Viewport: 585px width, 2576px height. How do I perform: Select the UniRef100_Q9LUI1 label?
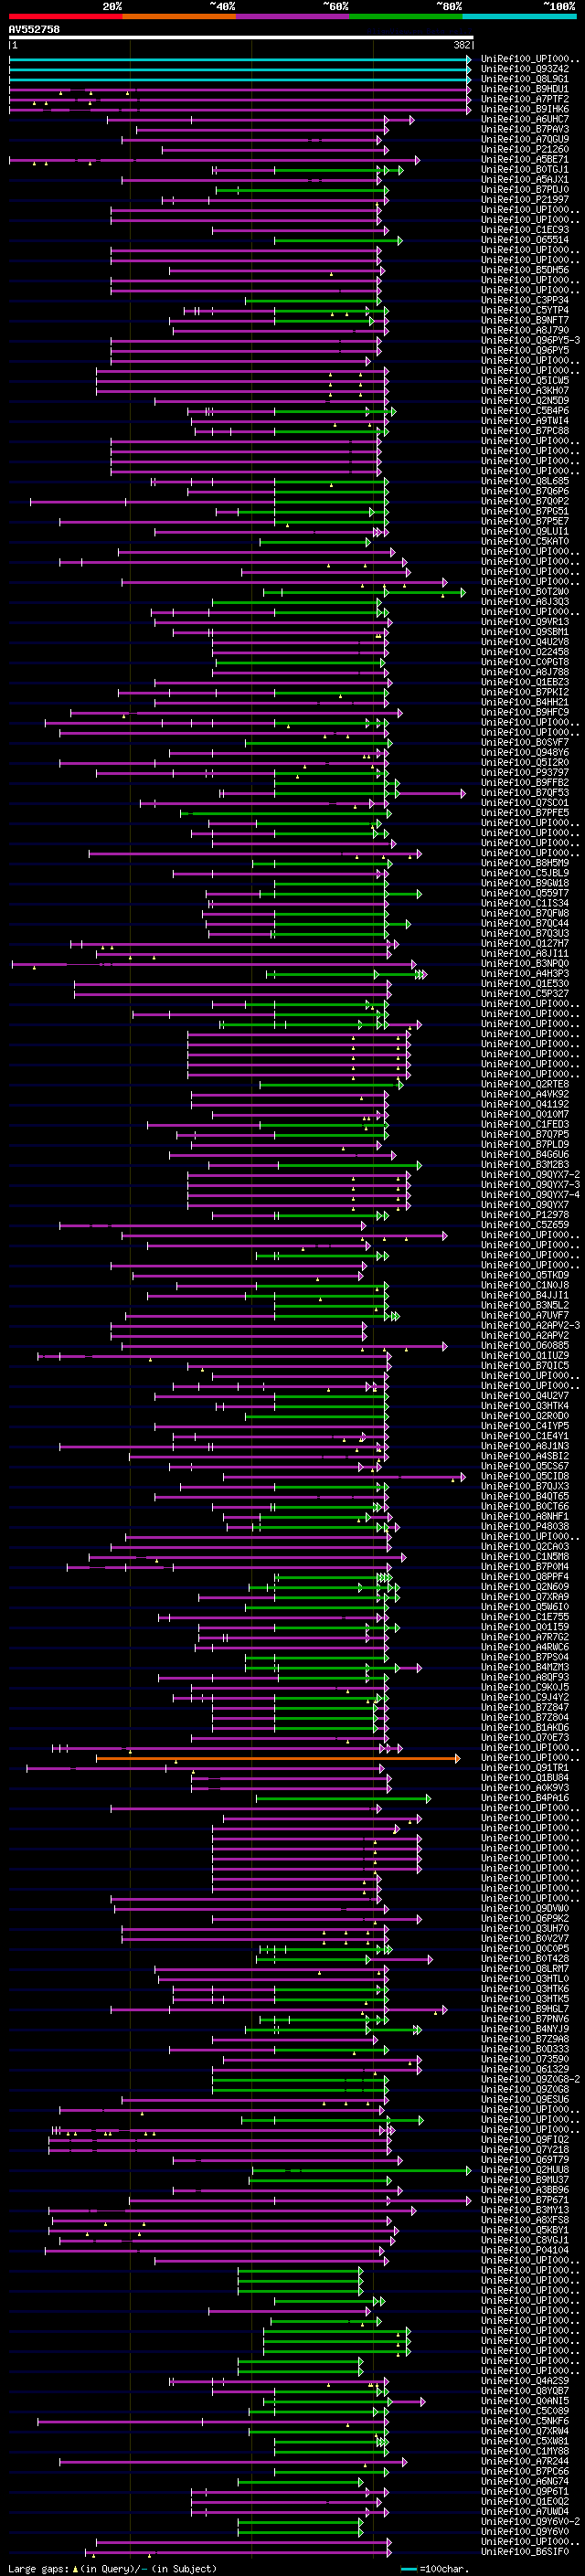[x=525, y=531]
